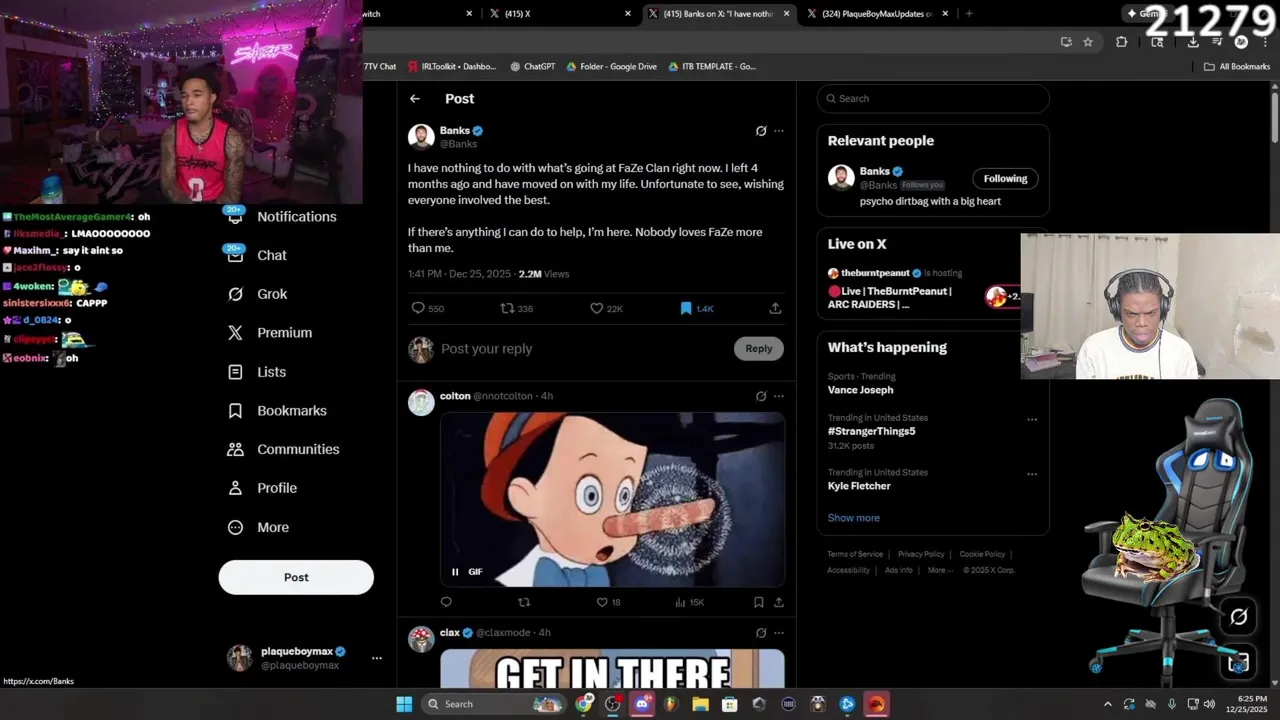The width and height of the screenshot is (1280, 720).
Task: Open Lists in the sidebar
Action: click(271, 372)
